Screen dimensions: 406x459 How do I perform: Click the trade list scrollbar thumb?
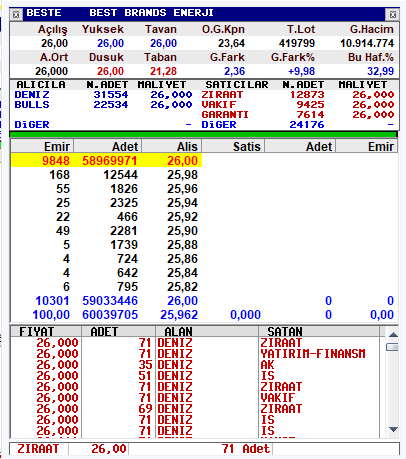(392, 347)
